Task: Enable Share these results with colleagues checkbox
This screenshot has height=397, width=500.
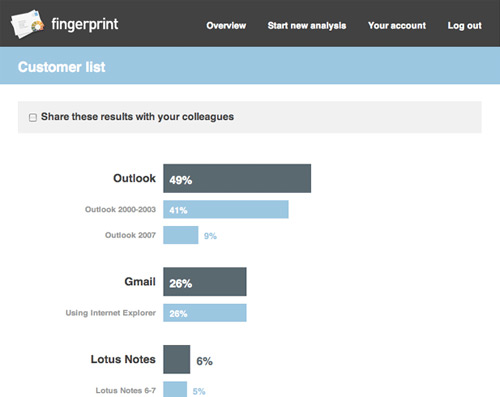Action: pyautogui.click(x=33, y=117)
